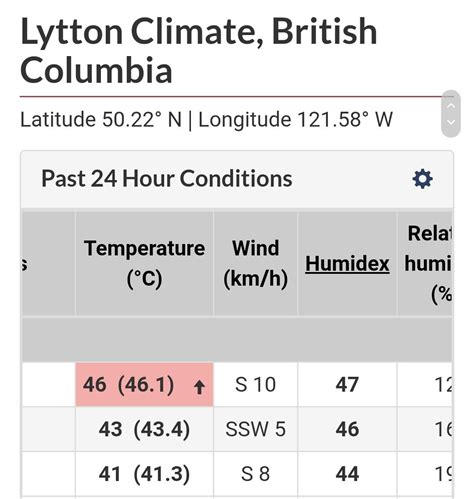The height and width of the screenshot is (499, 474).
Task: Click the Humidex value 46
Action: [347, 429]
